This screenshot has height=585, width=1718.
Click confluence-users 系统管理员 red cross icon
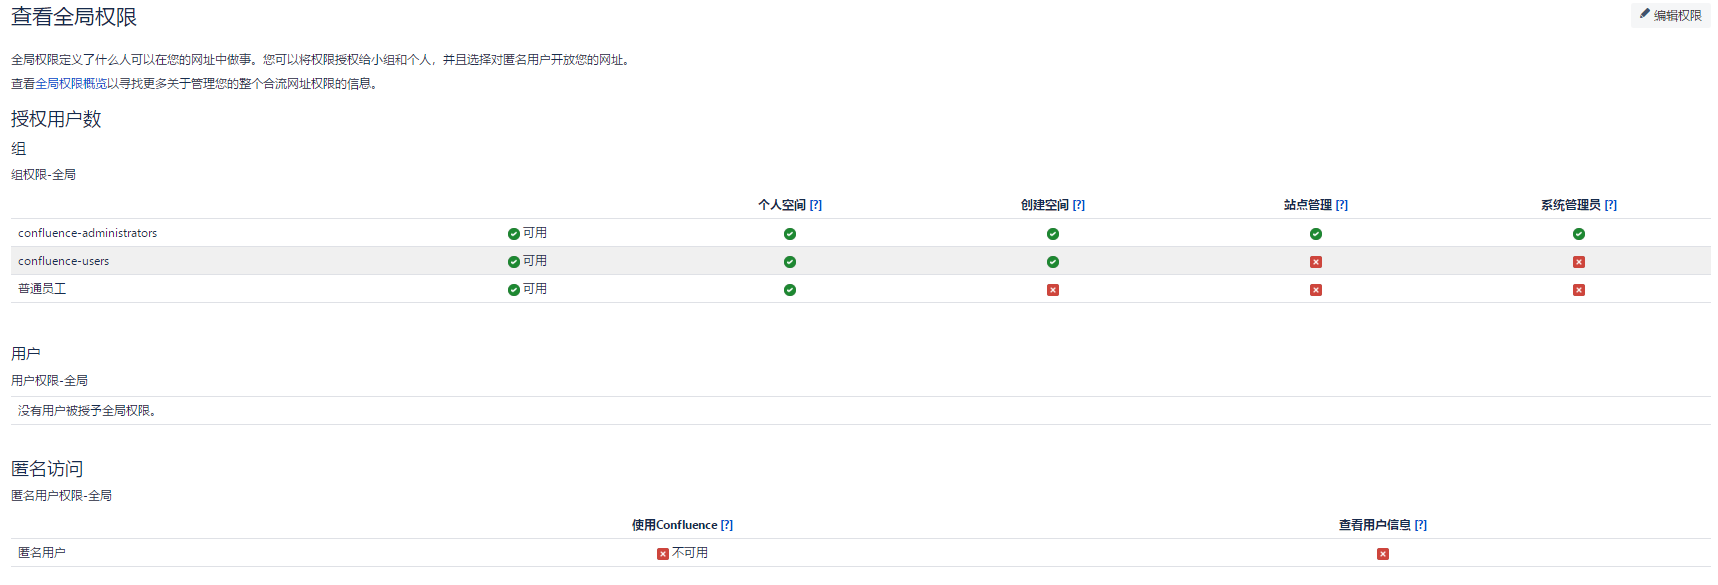tap(1579, 262)
